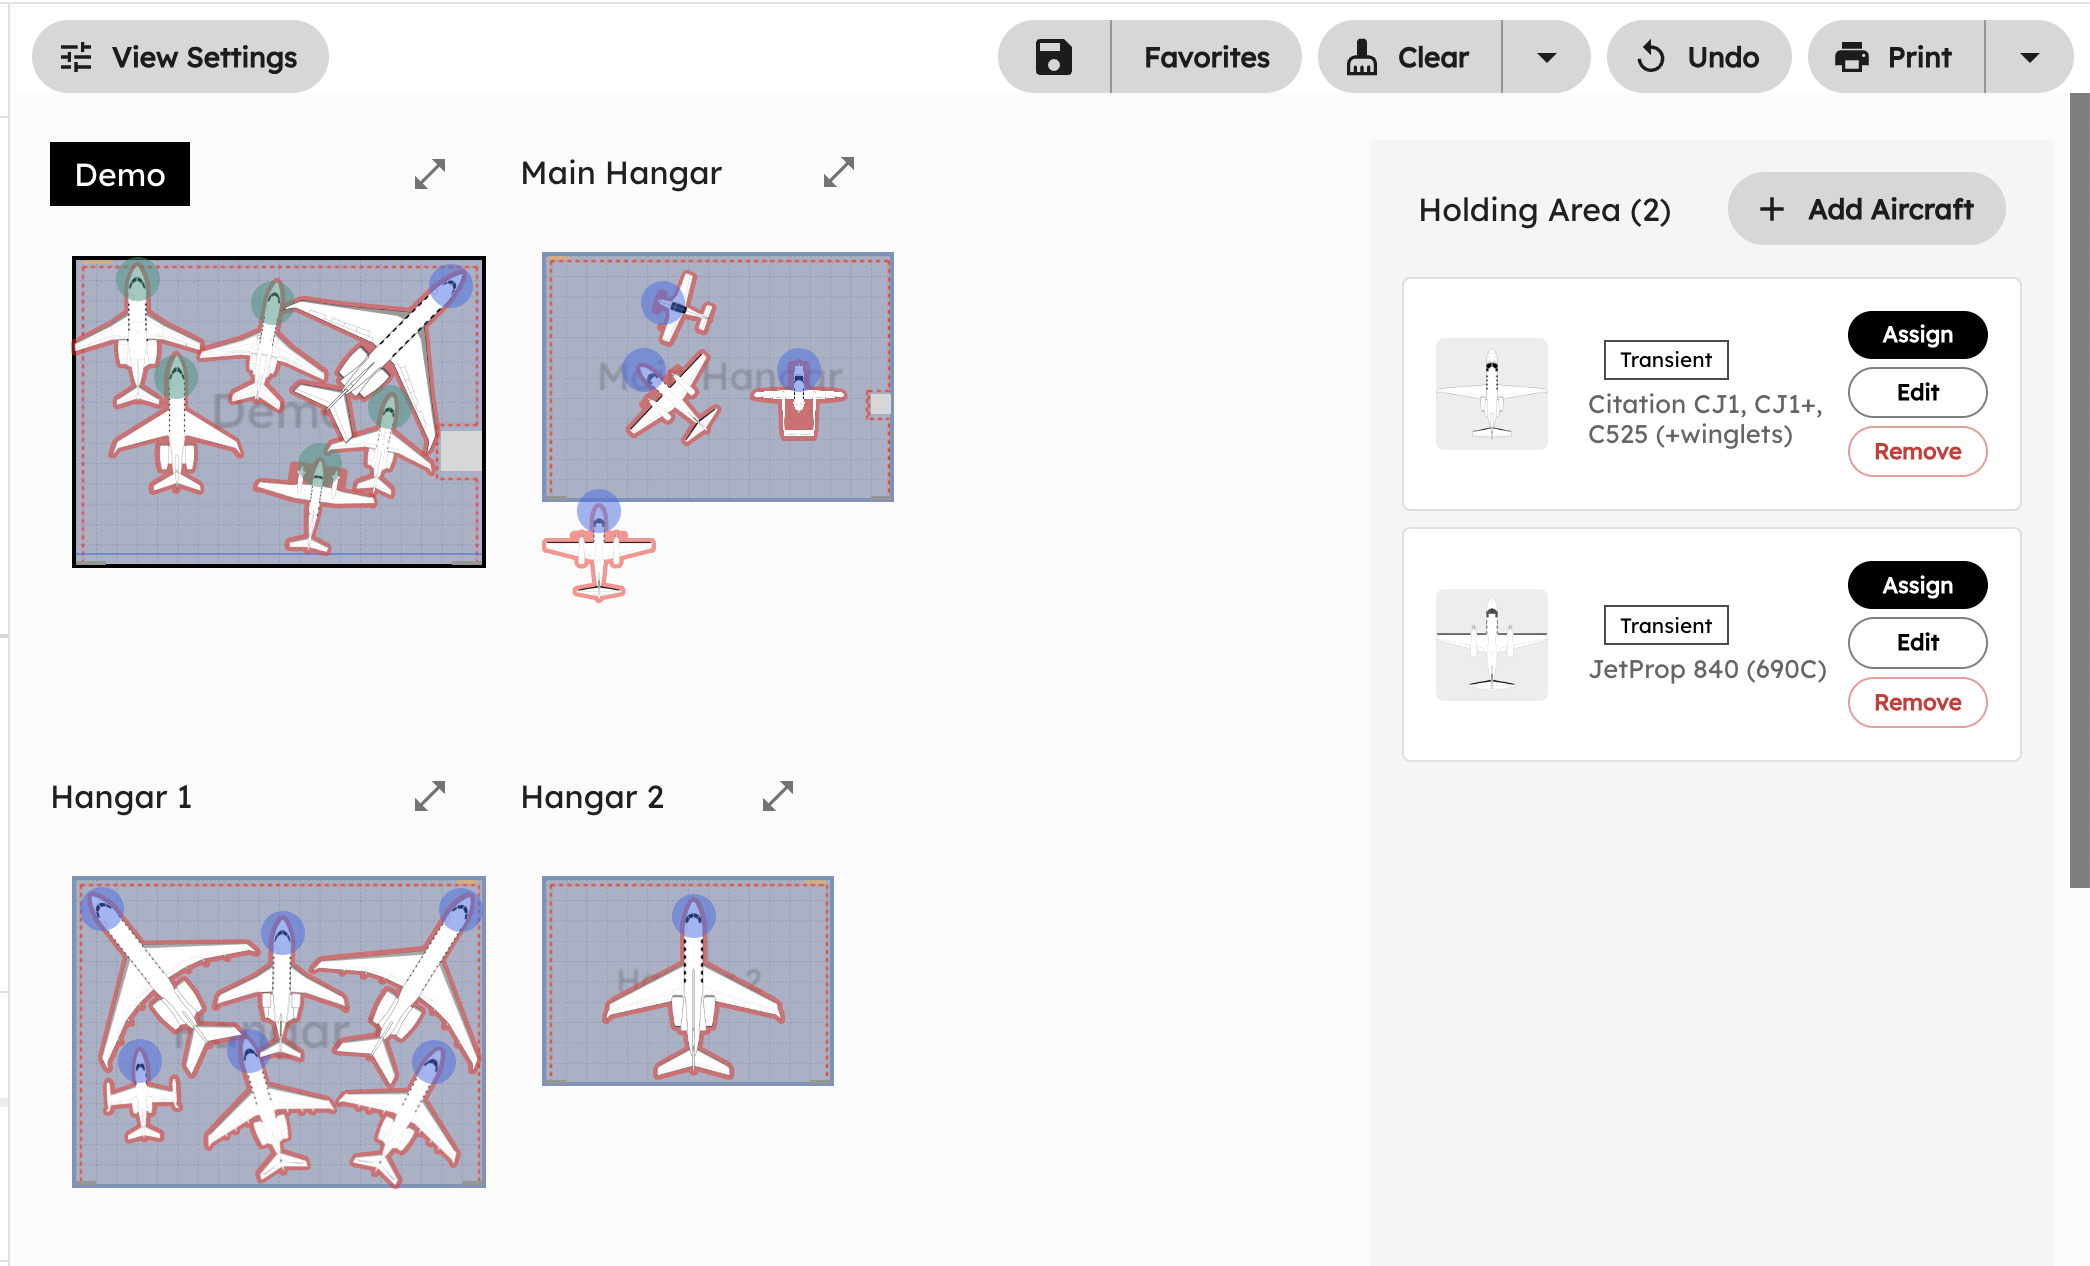Expand the Demo hangar with its diagonal arrow
This screenshot has width=2090, height=1266.
coord(429,173)
